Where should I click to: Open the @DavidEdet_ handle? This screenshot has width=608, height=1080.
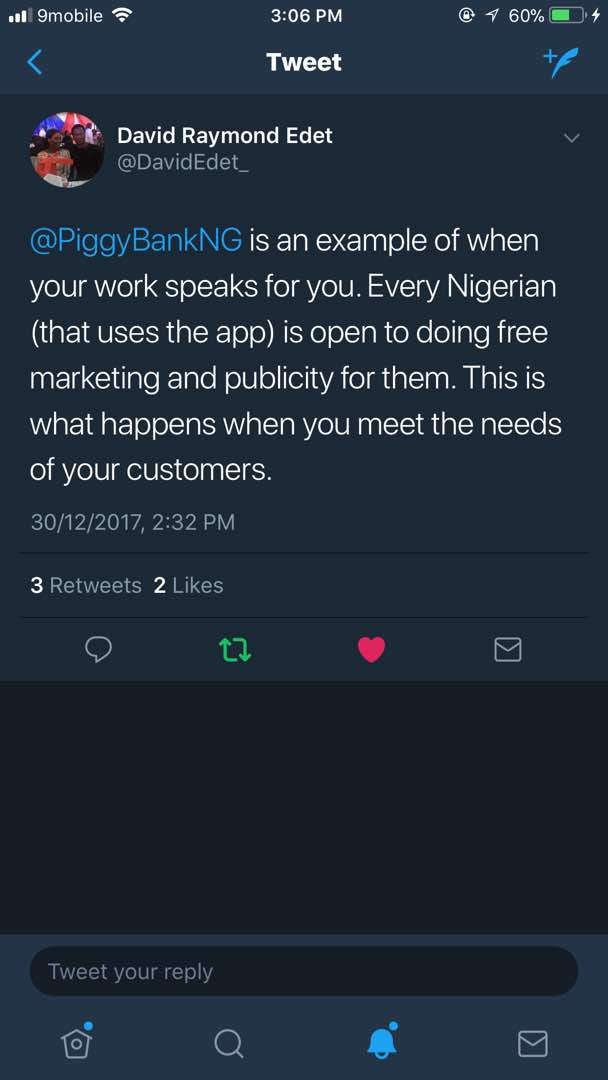[183, 165]
